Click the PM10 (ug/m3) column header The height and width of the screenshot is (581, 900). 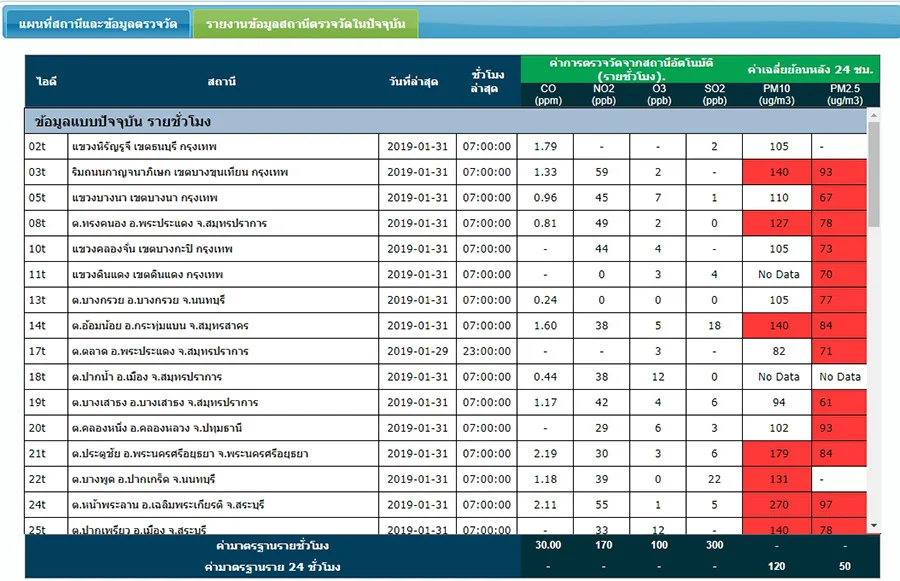(x=777, y=94)
